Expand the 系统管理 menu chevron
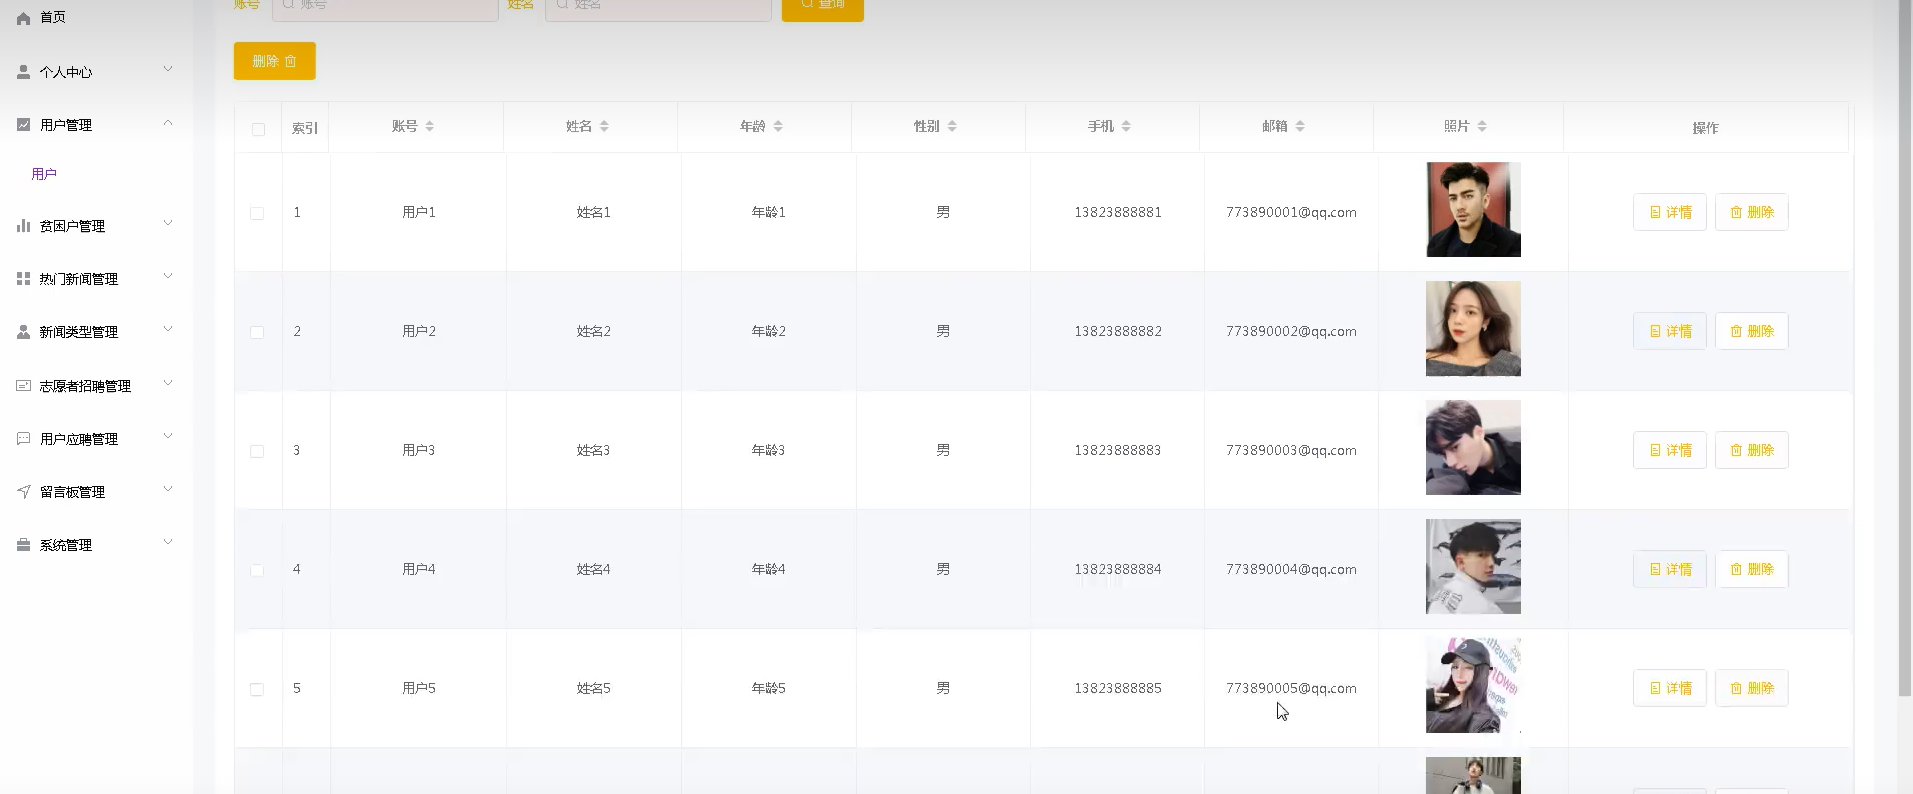The height and width of the screenshot is (794, 1913). pyautogui.click(x=168, y=542)
